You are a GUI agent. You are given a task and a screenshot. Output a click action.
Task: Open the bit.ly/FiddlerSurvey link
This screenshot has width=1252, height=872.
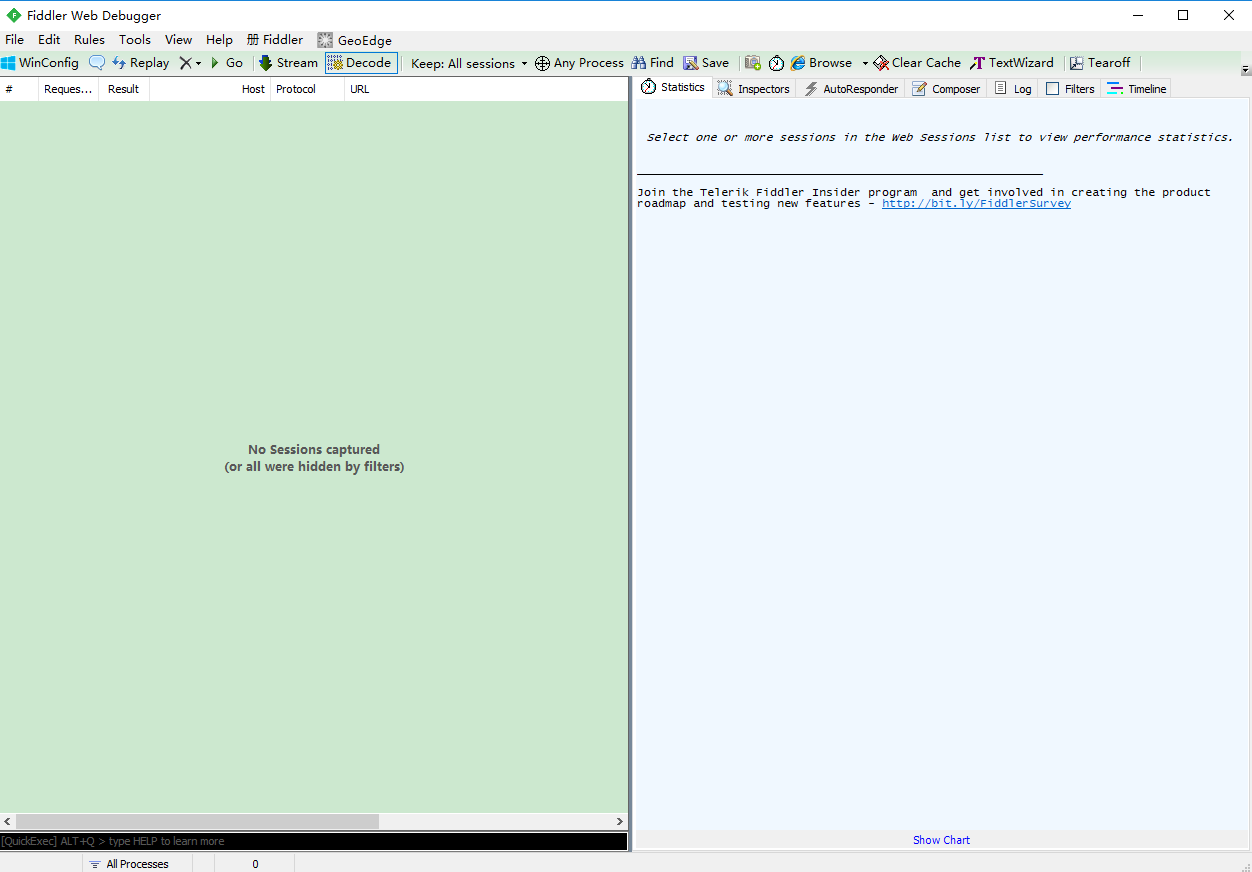(x=976, y=204)
